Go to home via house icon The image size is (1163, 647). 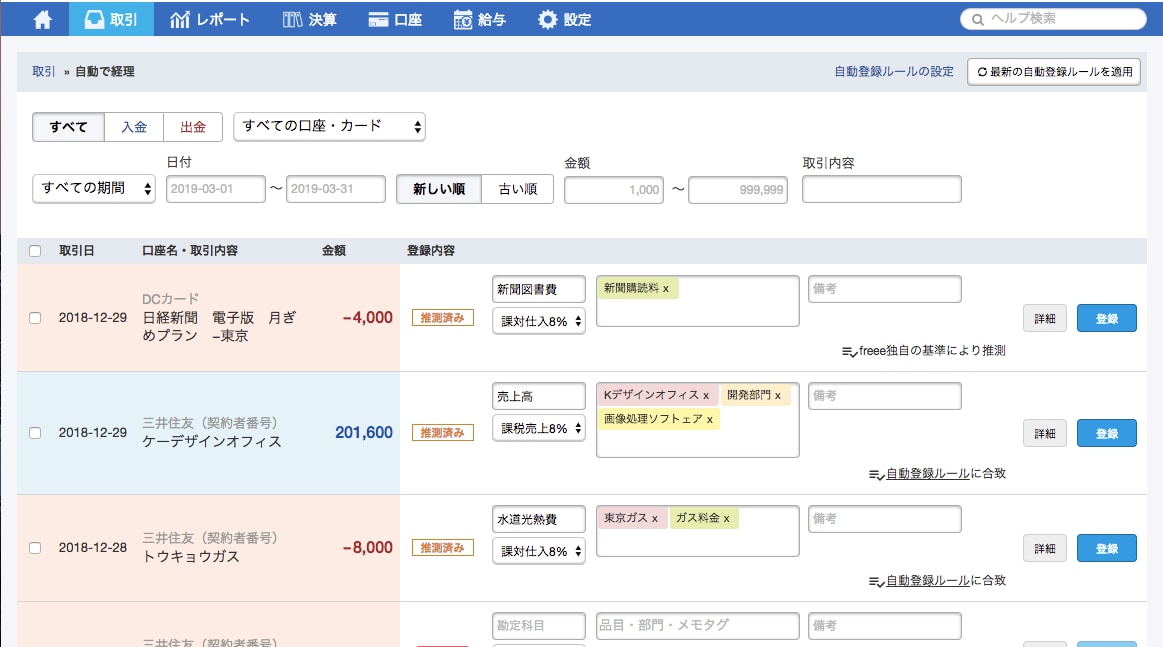pos(43,19)
